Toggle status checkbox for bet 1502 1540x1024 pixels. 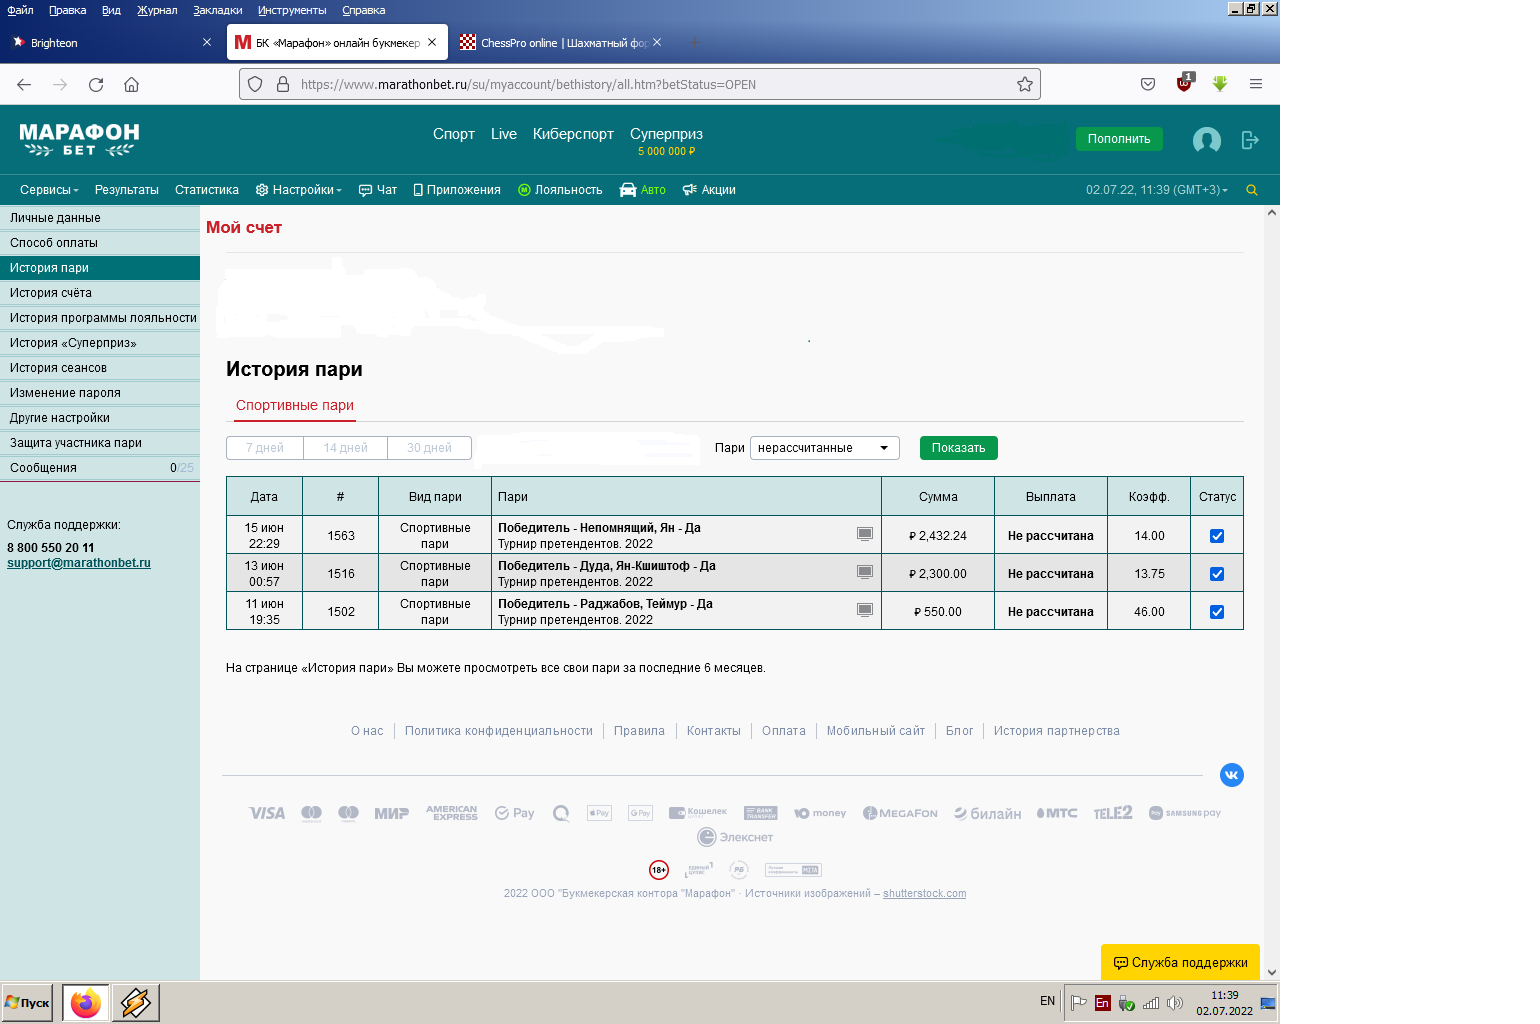pyautogui.click(x=1217, y=612)
